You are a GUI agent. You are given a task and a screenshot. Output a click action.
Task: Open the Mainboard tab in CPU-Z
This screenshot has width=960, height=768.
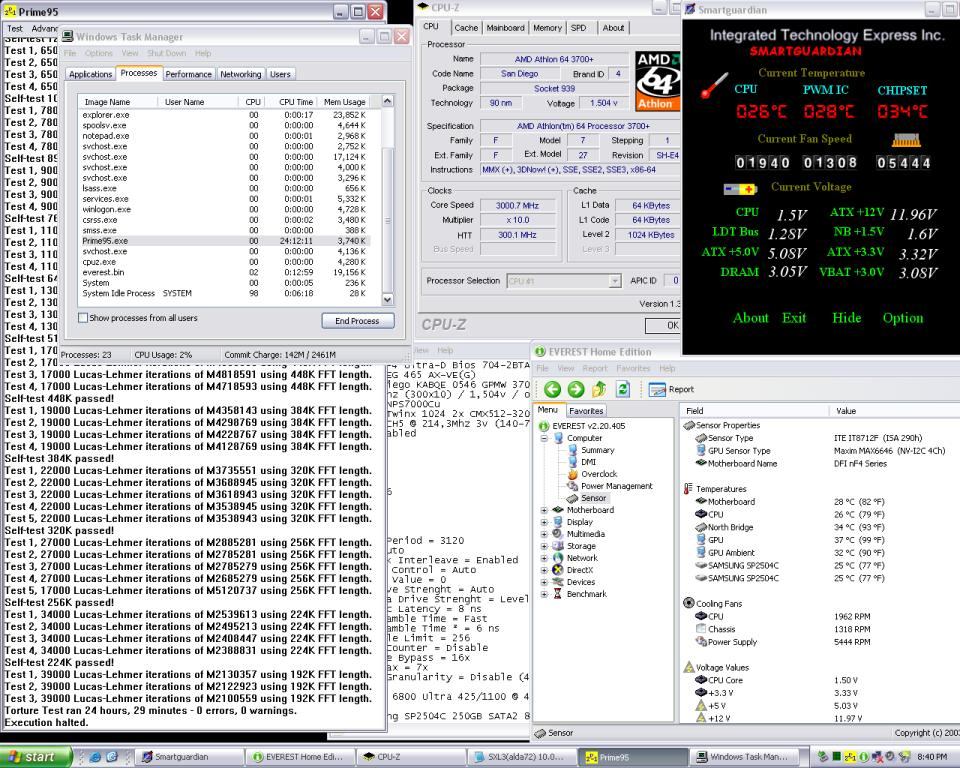click(x=505, y=28)
